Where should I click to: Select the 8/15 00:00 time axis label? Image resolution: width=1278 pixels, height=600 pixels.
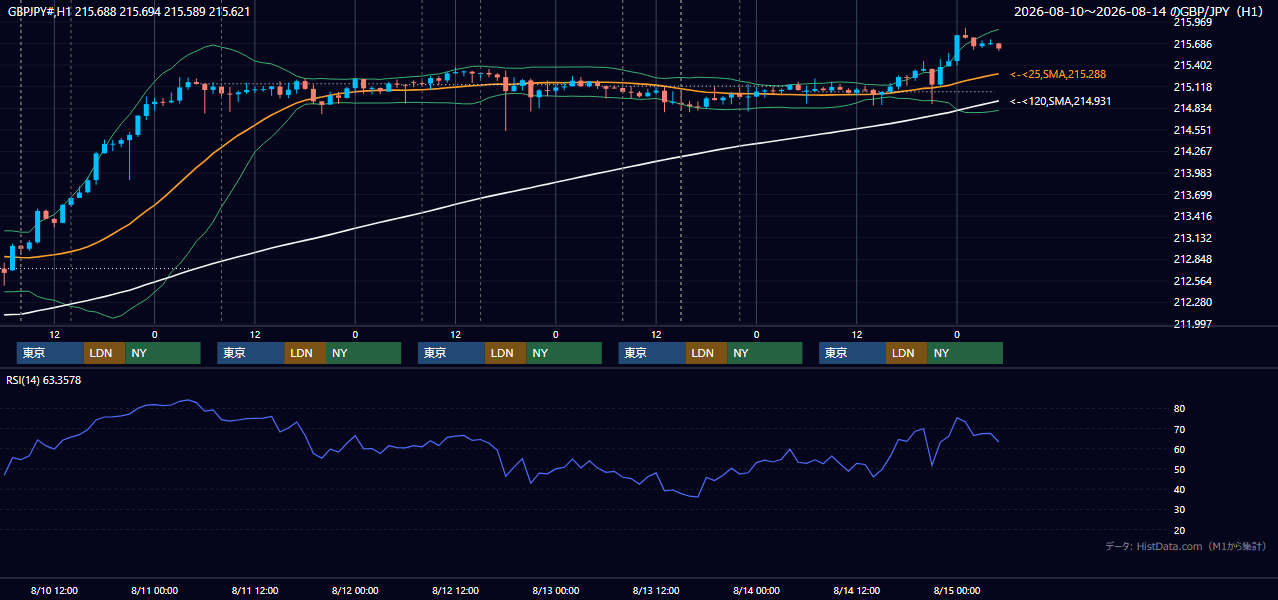(957, 590)
